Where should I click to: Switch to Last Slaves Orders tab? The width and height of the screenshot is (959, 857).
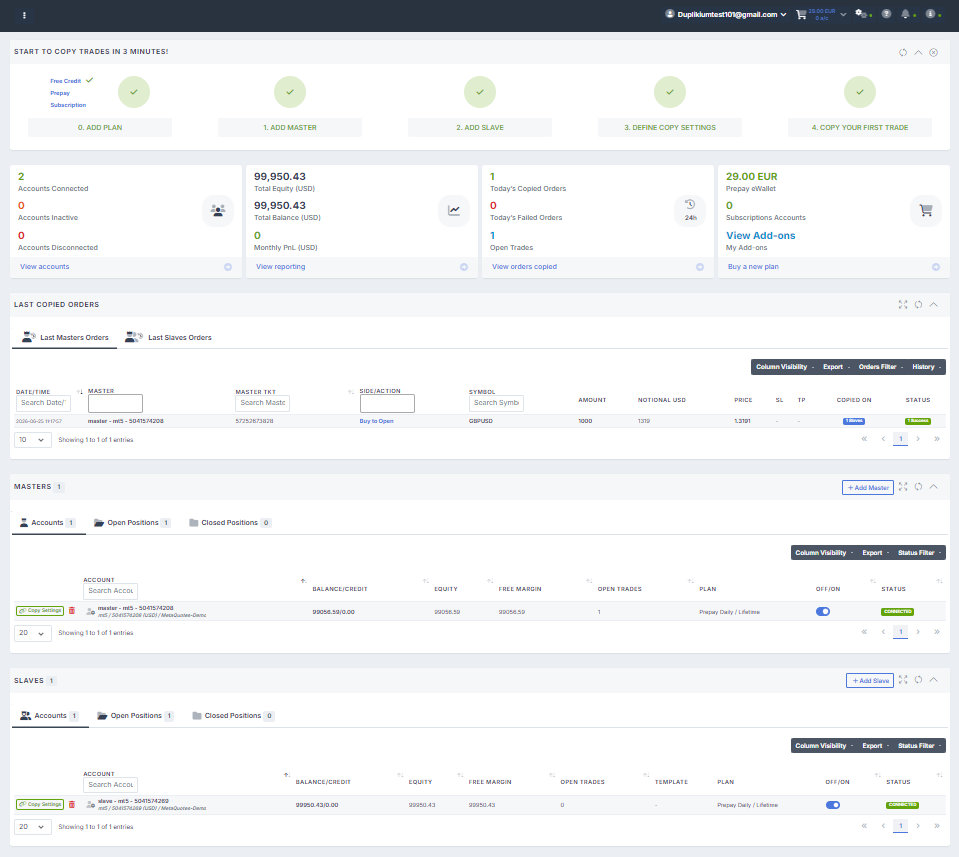click(x=168, y=338)
